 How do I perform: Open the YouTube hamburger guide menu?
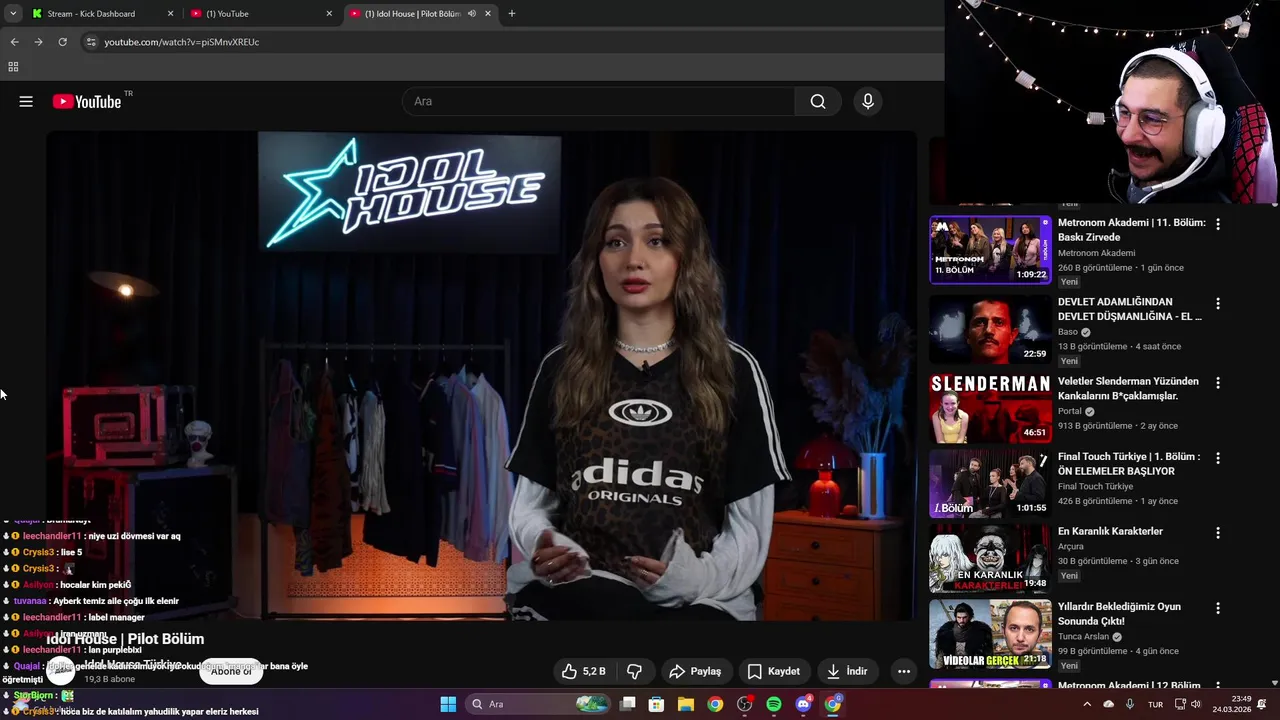coord(26,101)
